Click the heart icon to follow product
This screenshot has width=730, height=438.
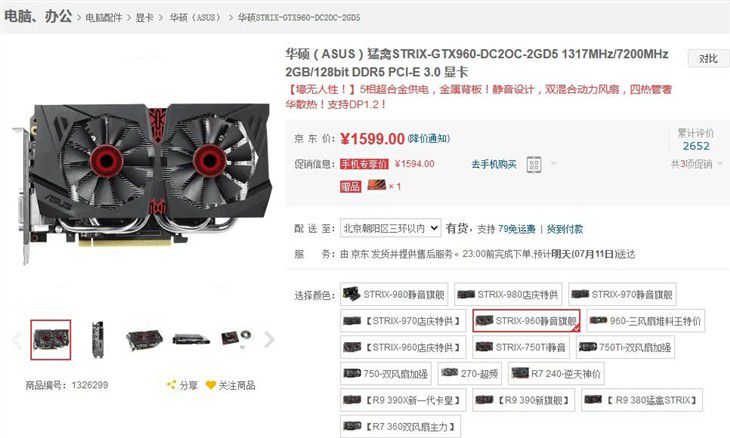tap(210, 385)
